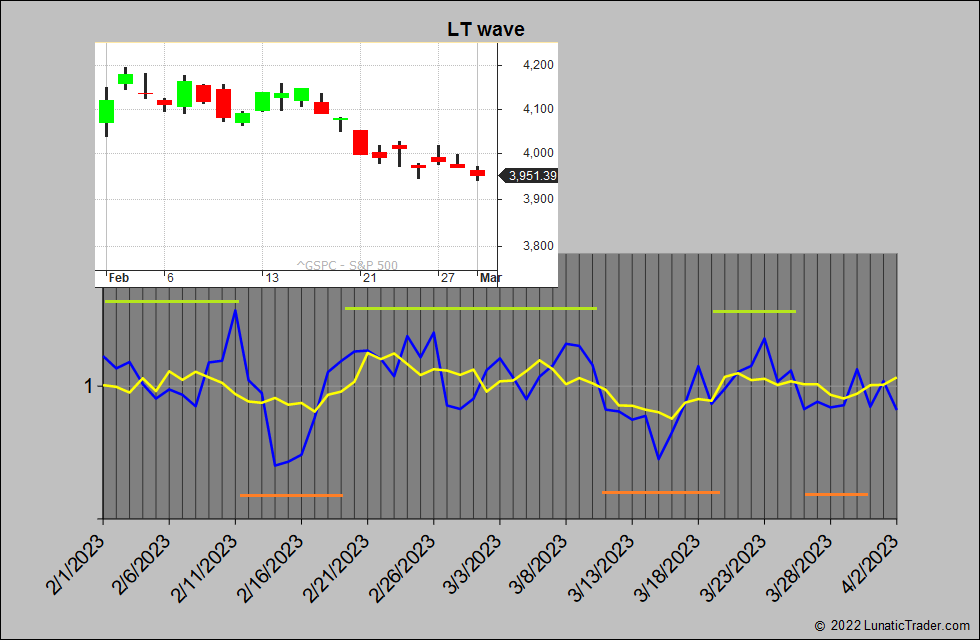Select the 2/1/2023 date label
This screenshot has width=980, height=640.
74,565
